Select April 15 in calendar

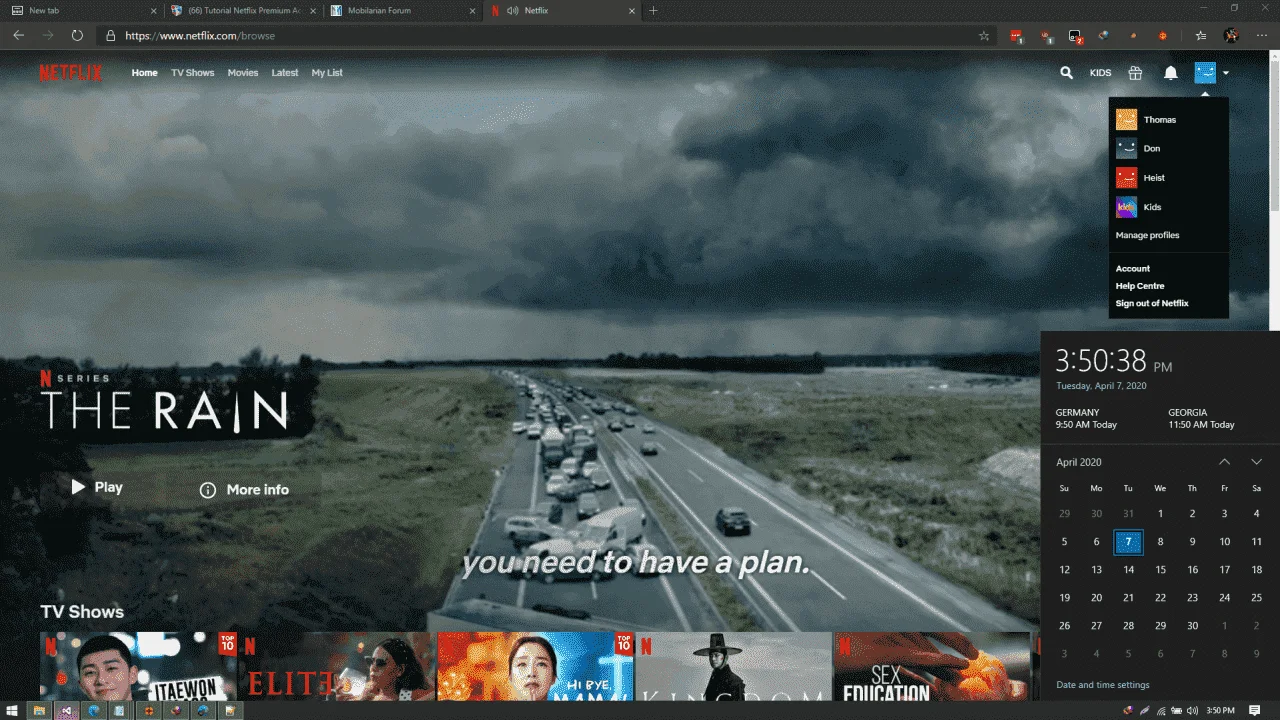[x=1160, y=570]
